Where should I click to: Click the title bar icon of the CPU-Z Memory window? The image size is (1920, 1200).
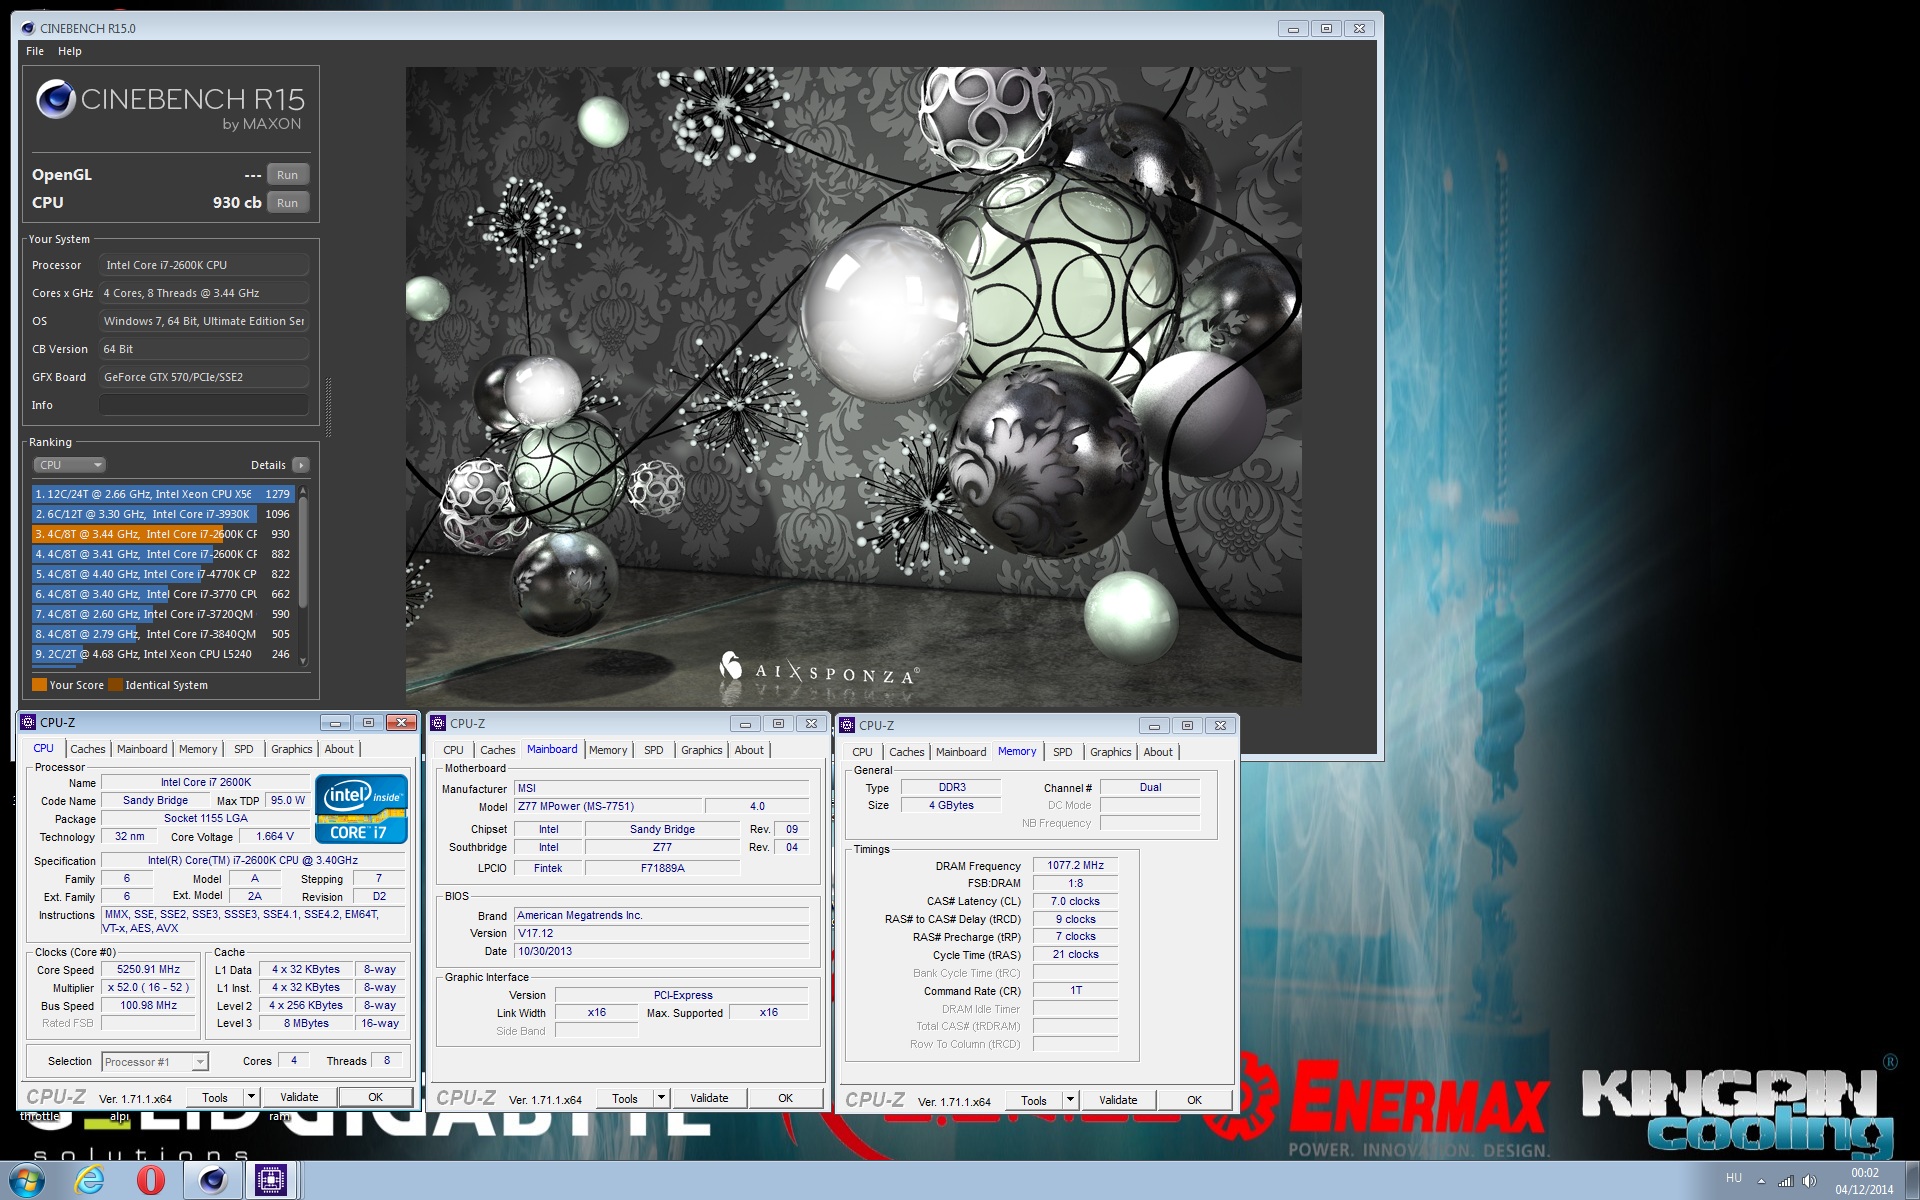tap(847, 725)
